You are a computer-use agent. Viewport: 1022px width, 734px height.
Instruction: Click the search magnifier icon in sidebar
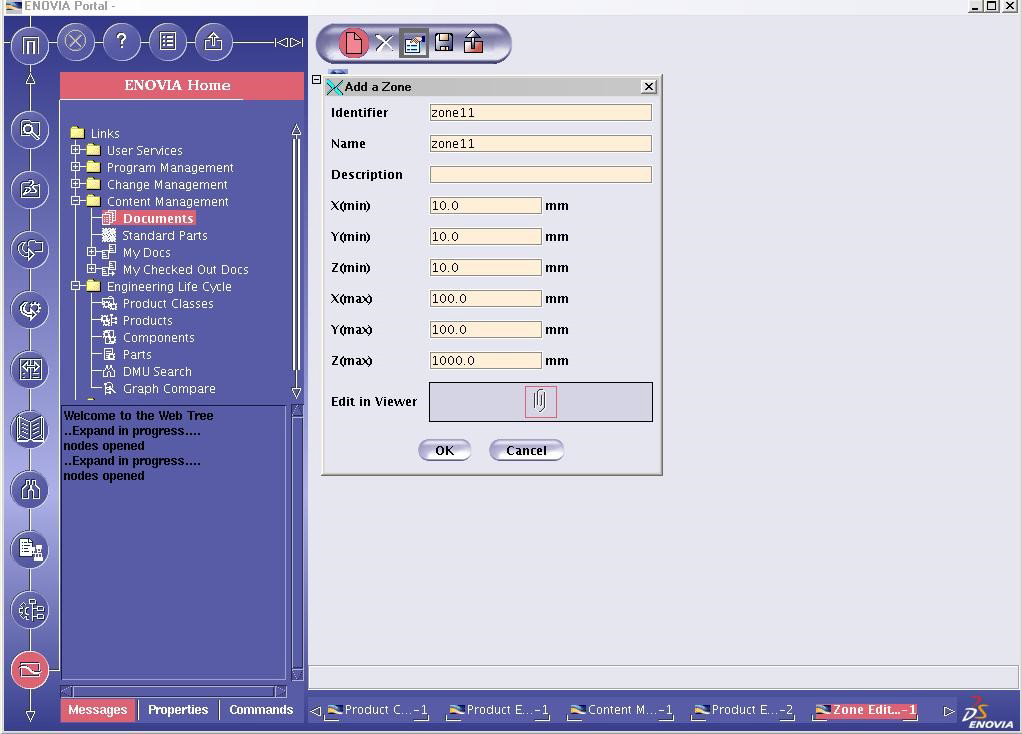30,129
